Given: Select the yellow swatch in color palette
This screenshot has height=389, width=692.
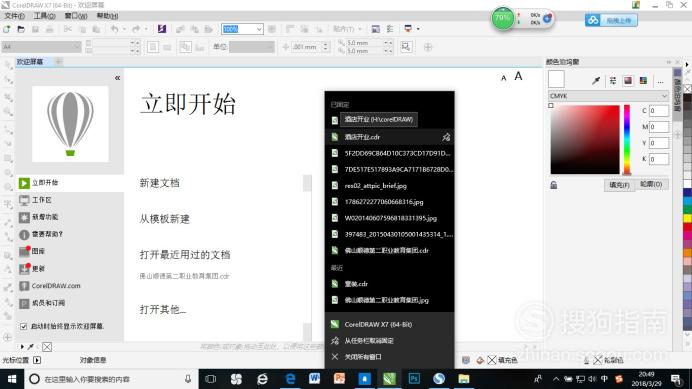Looking at the screenshot, I should point(688,219).
